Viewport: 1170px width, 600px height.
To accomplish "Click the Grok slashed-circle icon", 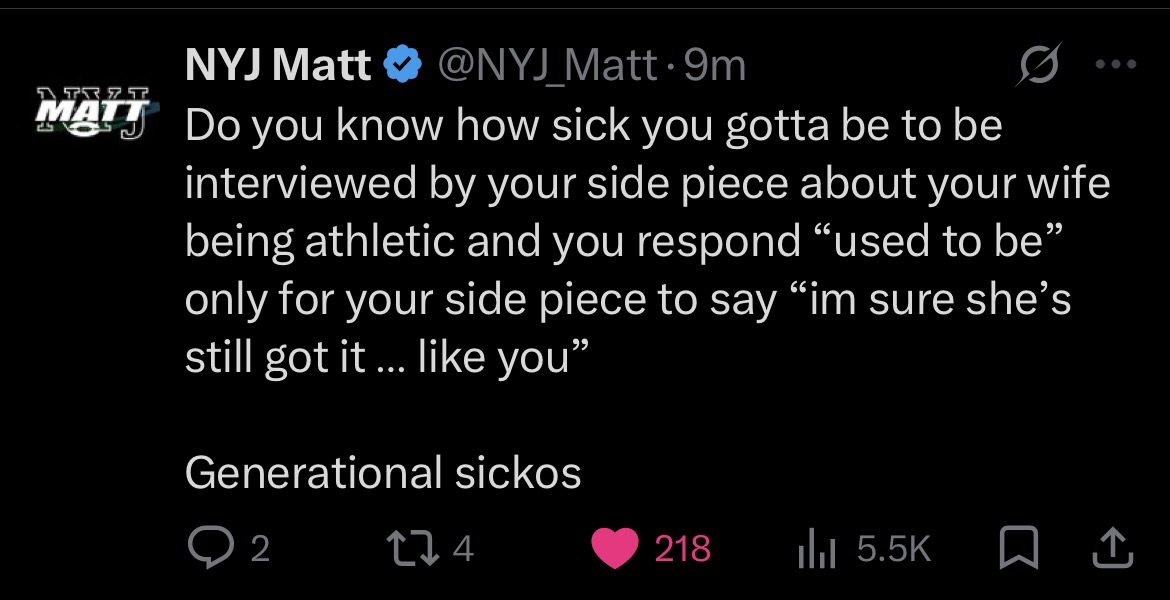I will pos(1035,66).
